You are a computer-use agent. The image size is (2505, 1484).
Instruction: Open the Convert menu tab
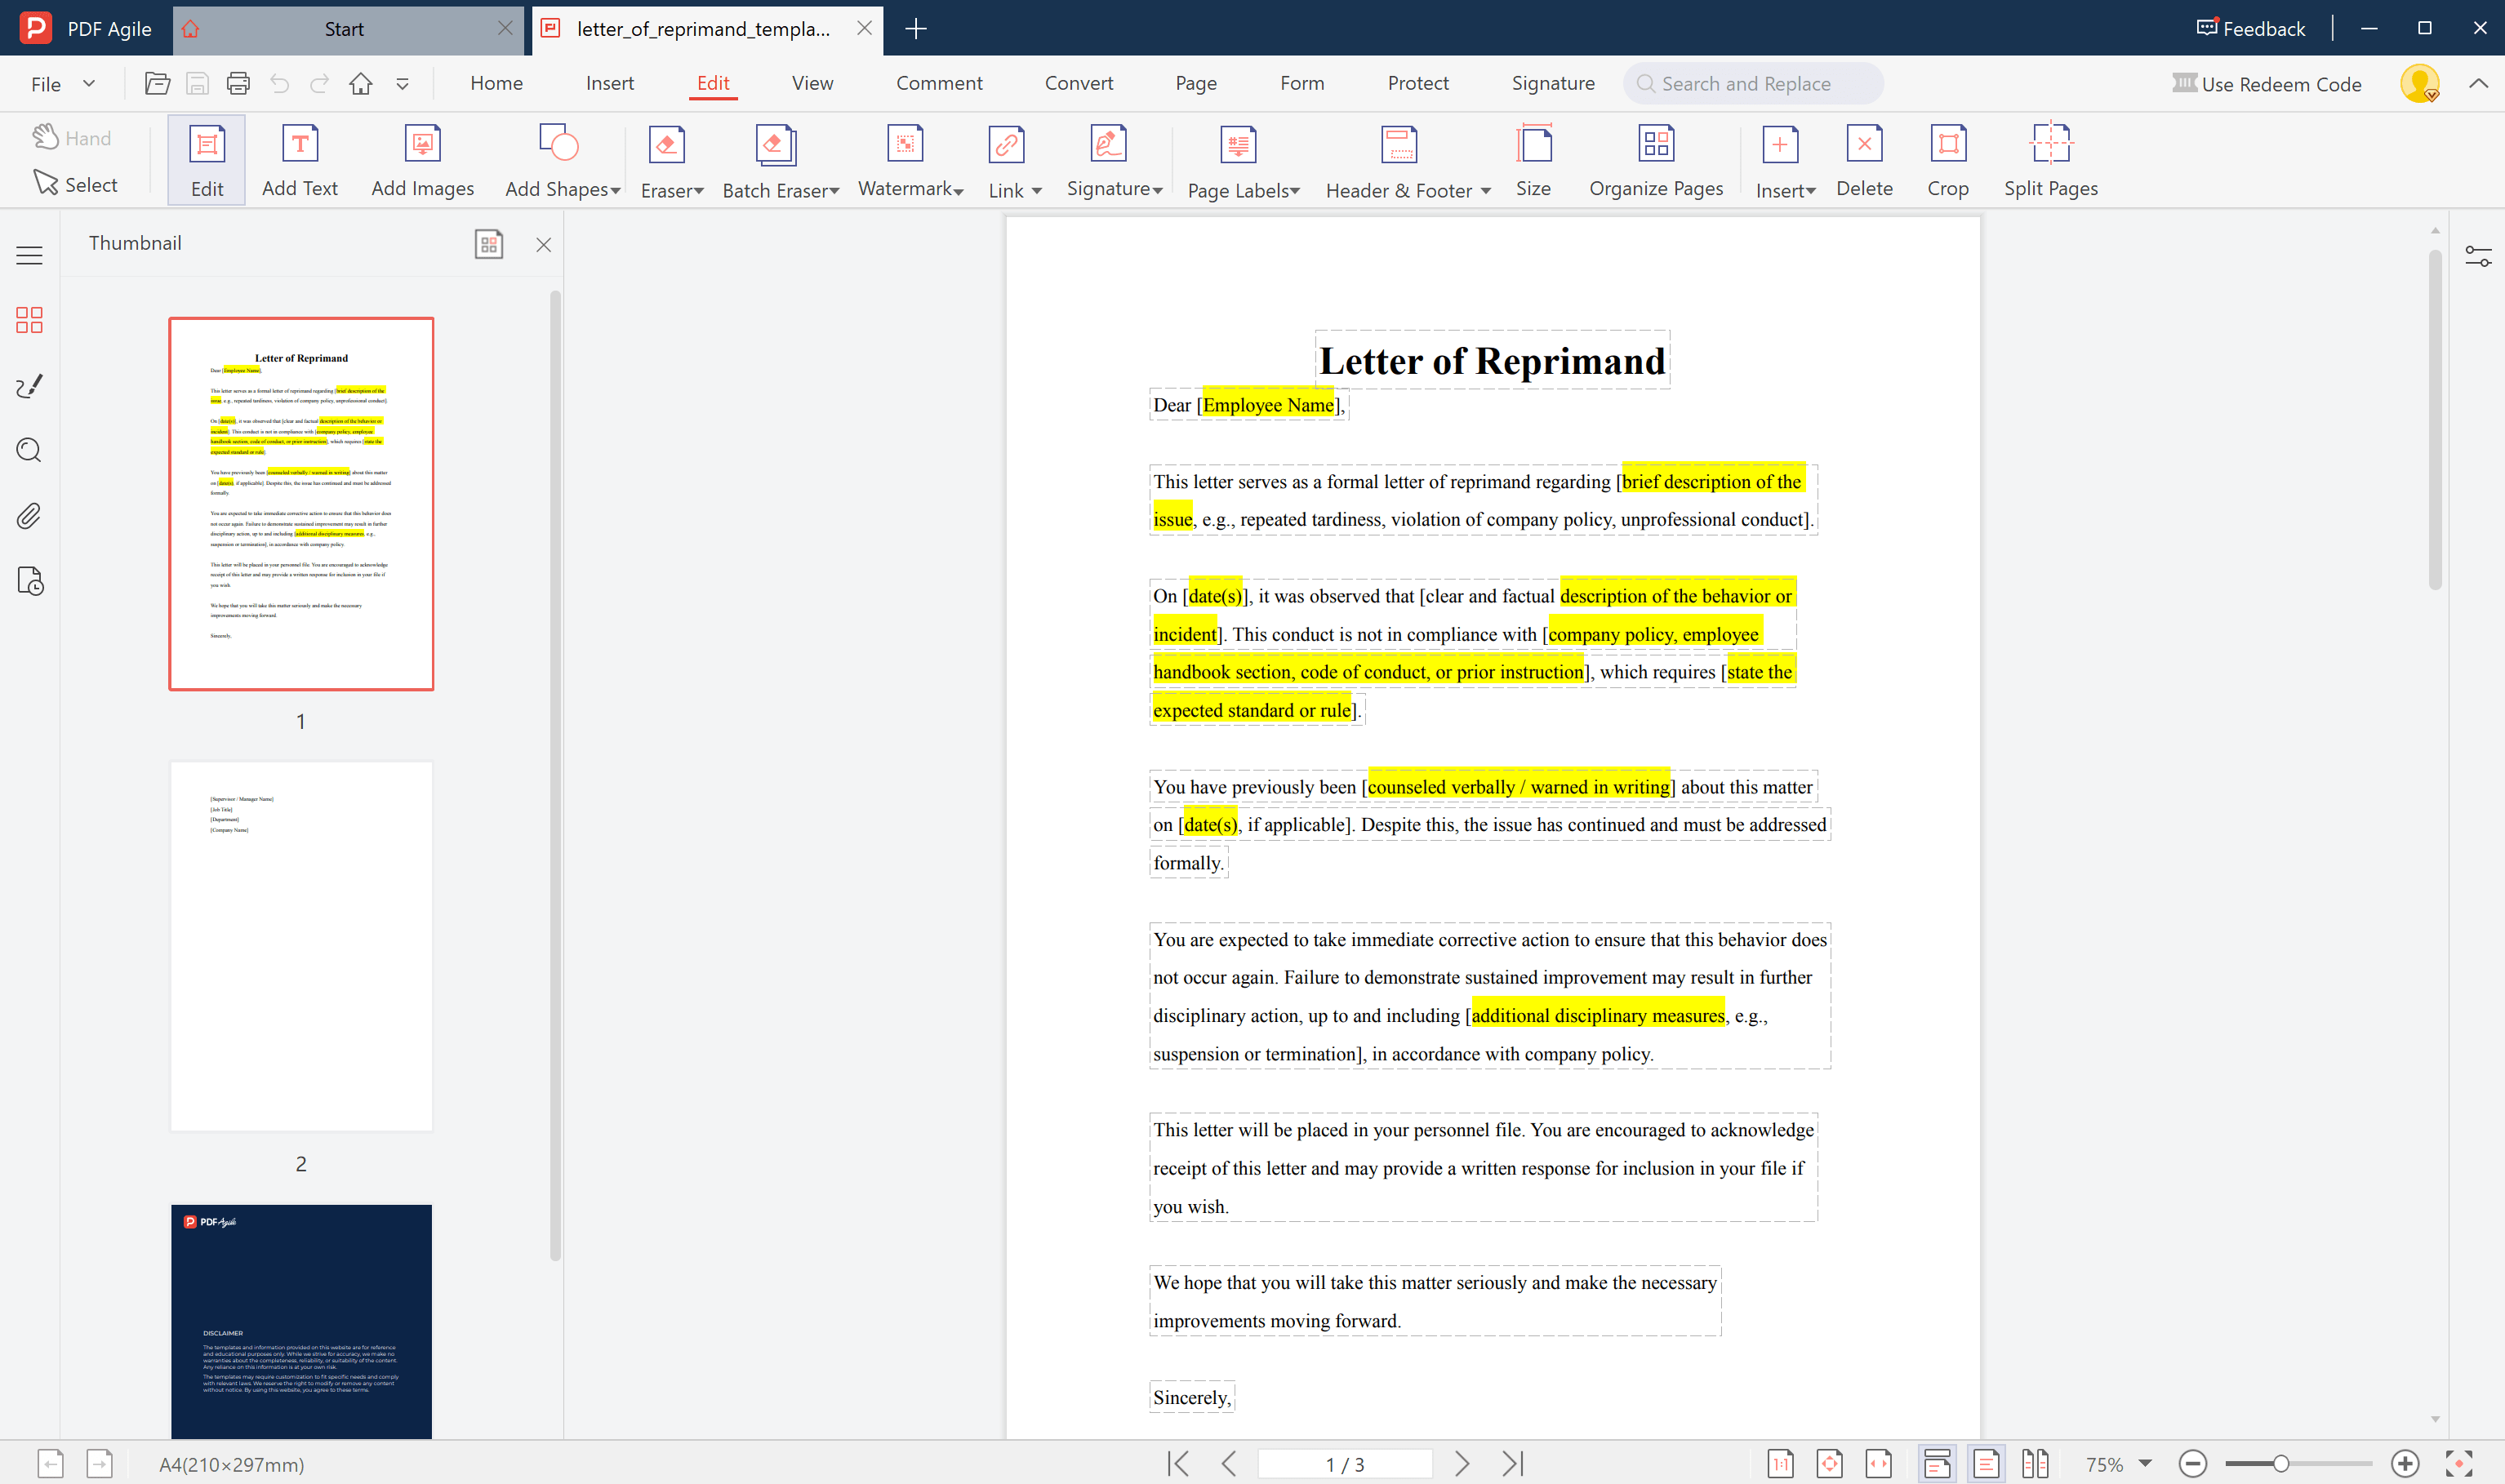1079,83
